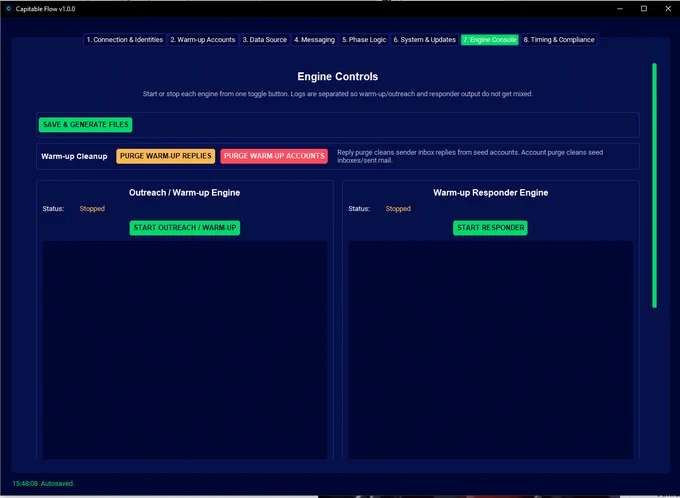Click the Outreach / Warm-up Engine title
This screenshot has width=680, height=498.
[x=184, y=193]
